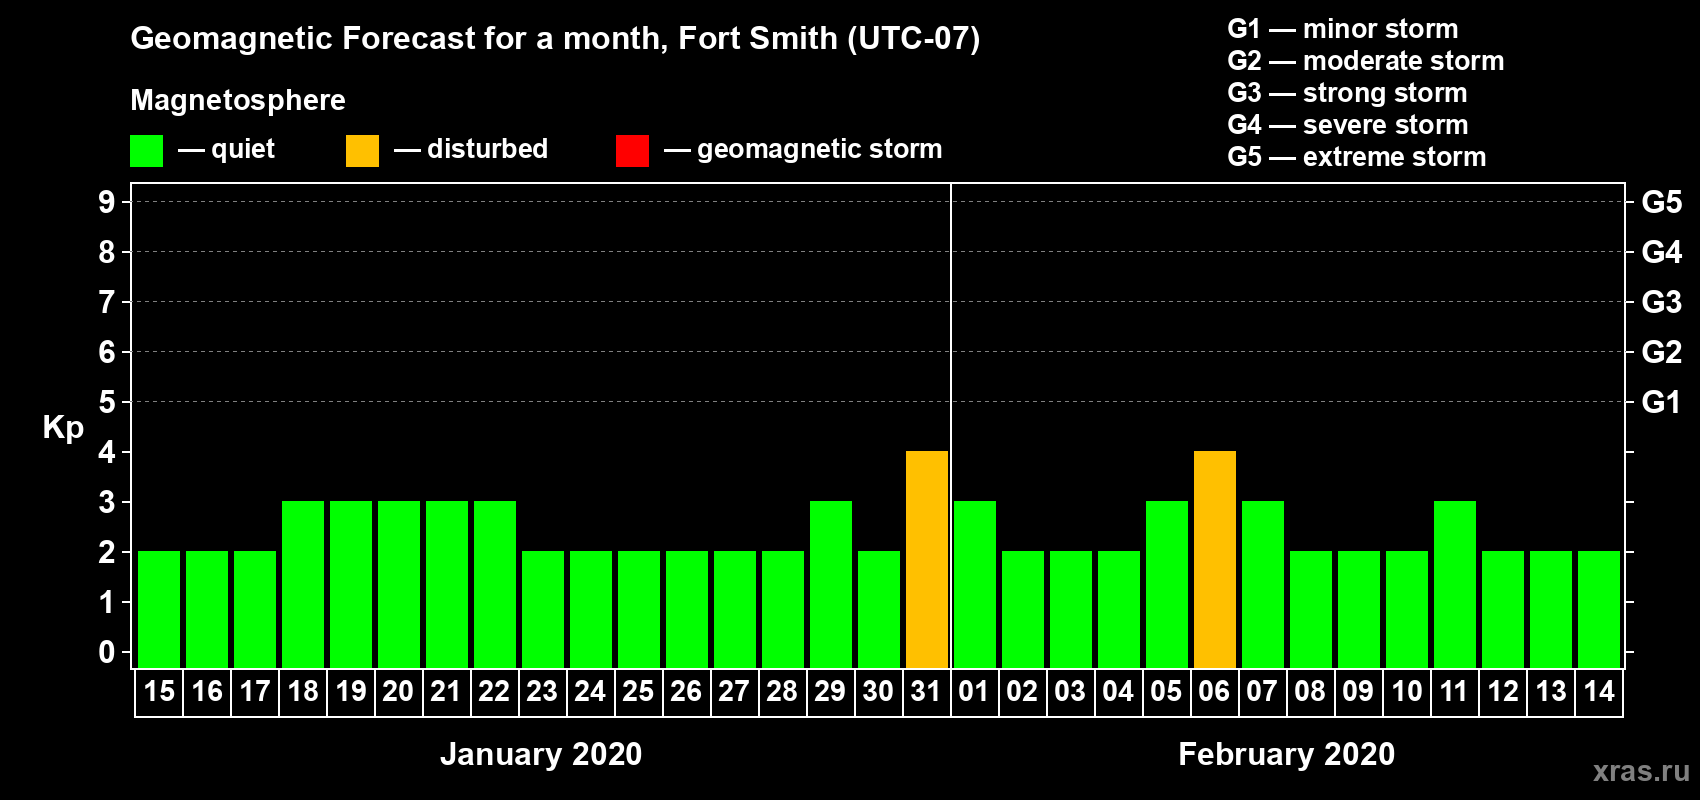Click the date label 31
This screenshot has height=800, width=1700.
click(x=926, y=692)
